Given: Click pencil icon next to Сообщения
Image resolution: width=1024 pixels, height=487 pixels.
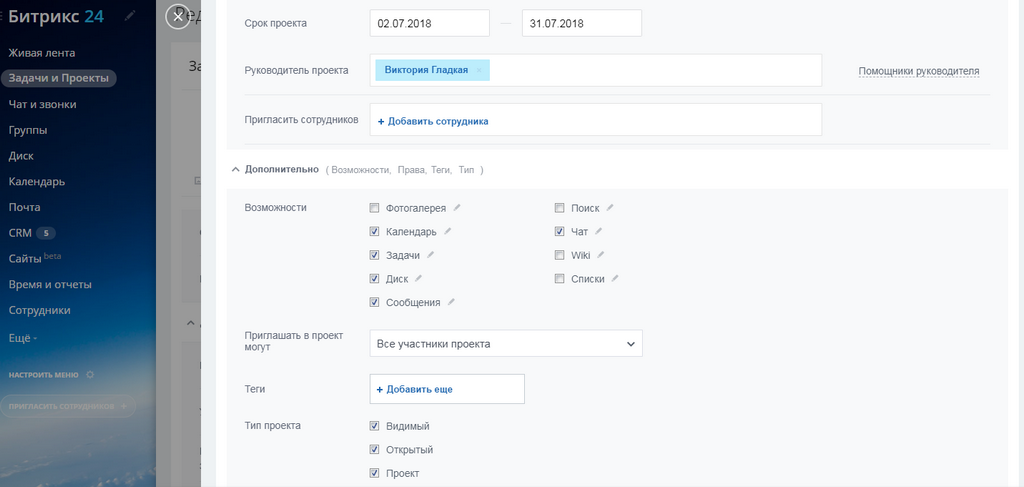Looking at the screenshot, I should point(451,302).
